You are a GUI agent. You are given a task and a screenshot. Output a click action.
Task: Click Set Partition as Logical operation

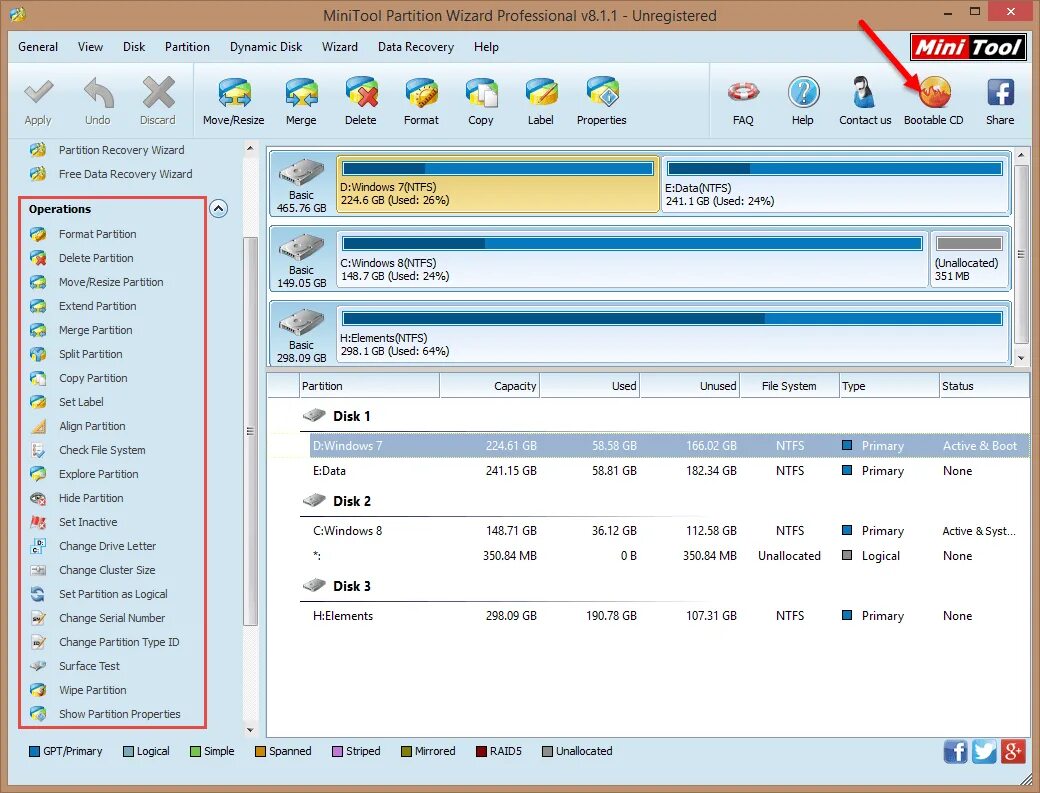pyautogui.click(x=113, y=594)
